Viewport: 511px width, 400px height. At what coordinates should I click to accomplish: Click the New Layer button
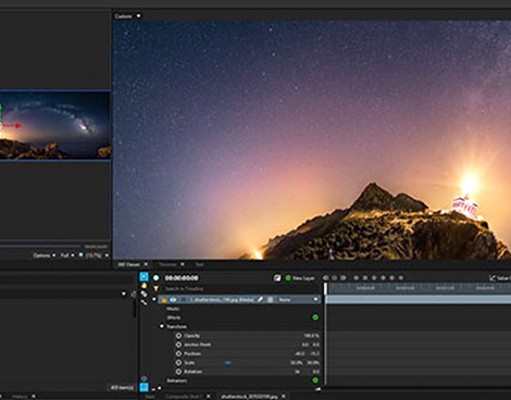[x=300, y=278]
